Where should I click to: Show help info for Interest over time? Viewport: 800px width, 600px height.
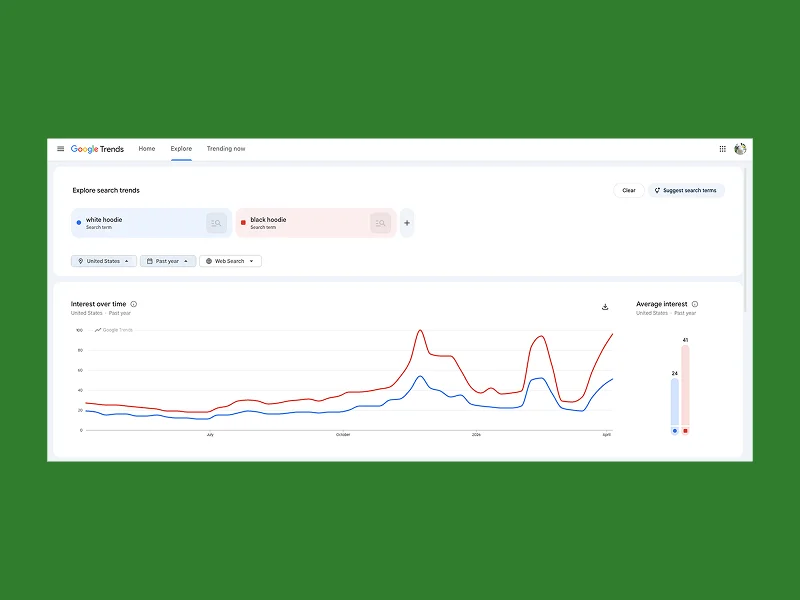tap(134, 304)
